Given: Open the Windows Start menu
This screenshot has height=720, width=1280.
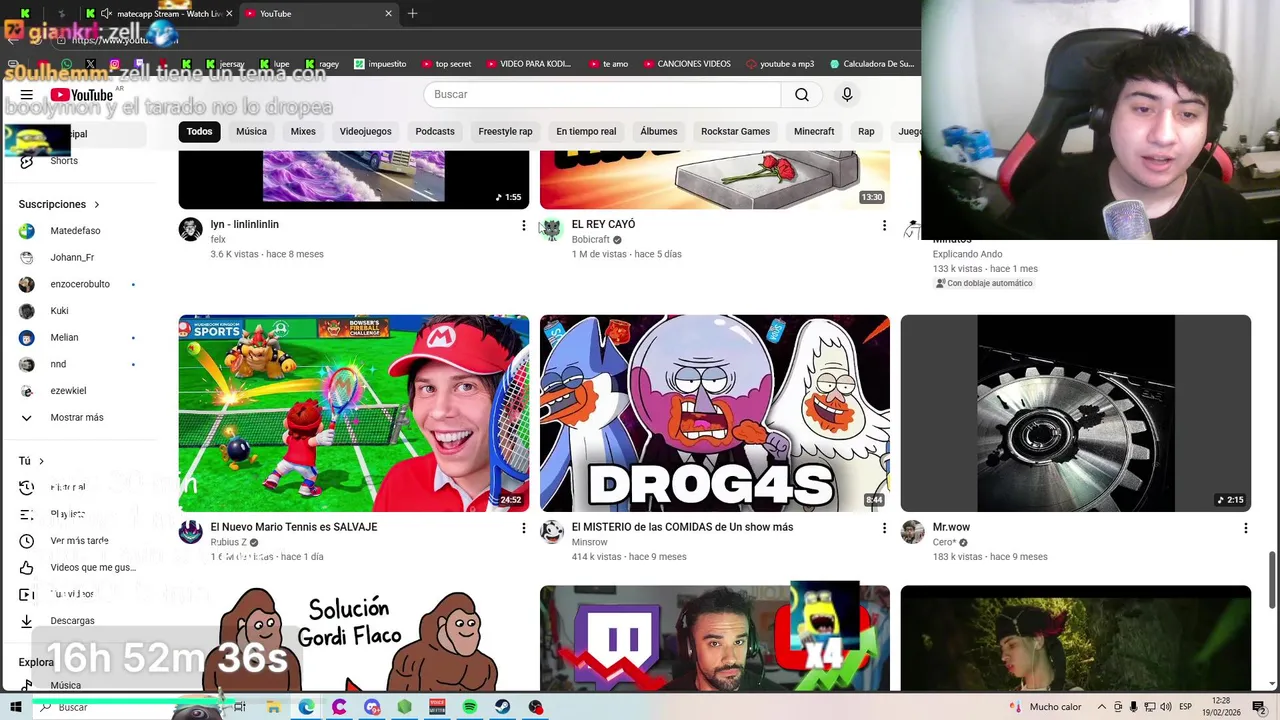Looking at the screenshot, I should click(x=15, y=707).
